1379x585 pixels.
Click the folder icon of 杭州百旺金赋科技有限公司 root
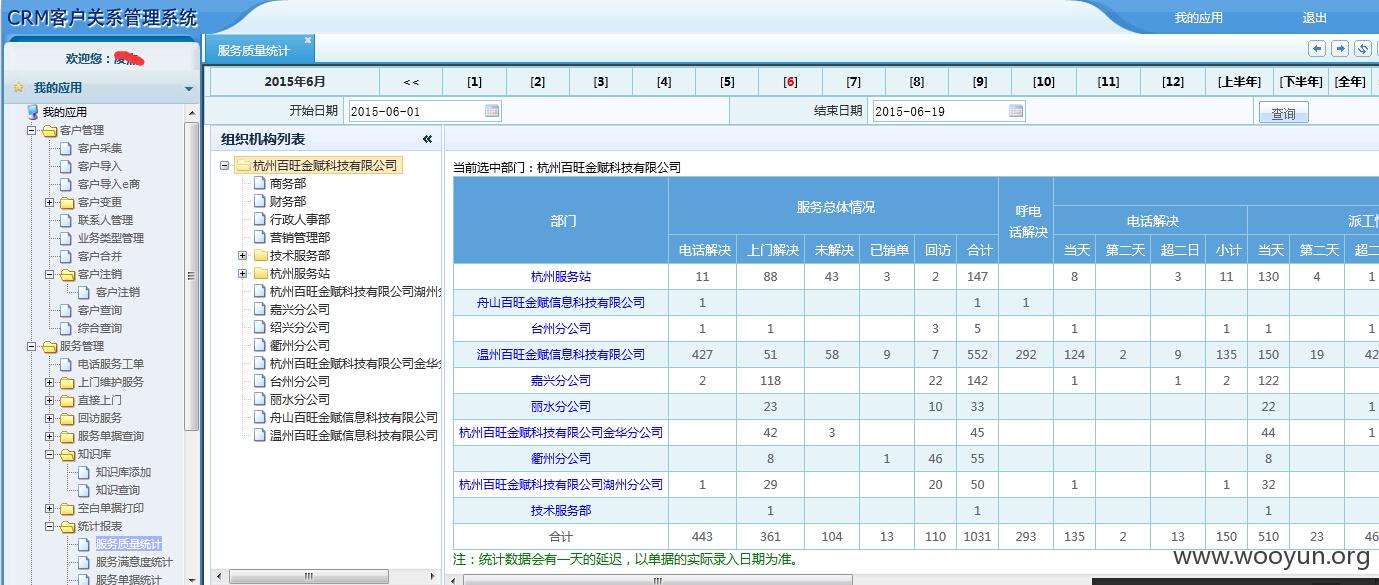point(242,166)
